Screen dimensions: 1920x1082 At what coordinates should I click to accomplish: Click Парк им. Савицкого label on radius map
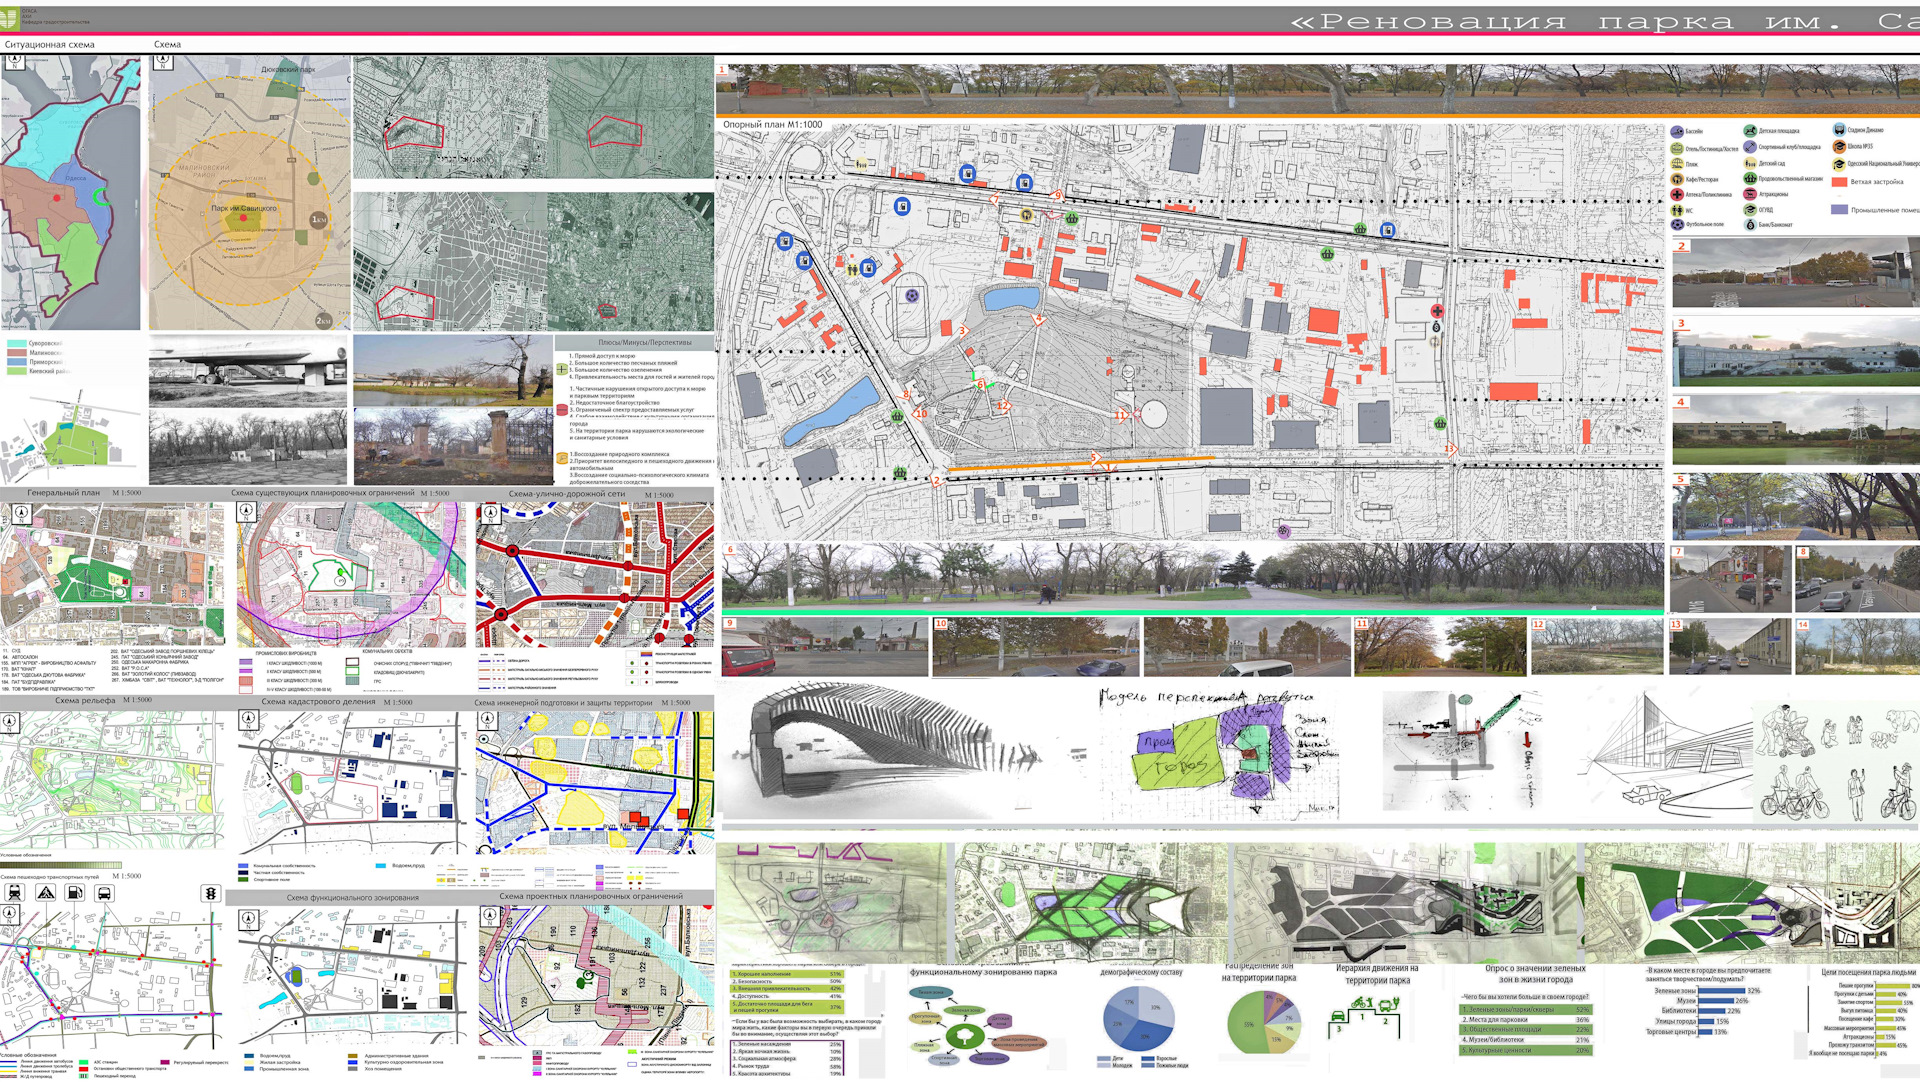244,208
